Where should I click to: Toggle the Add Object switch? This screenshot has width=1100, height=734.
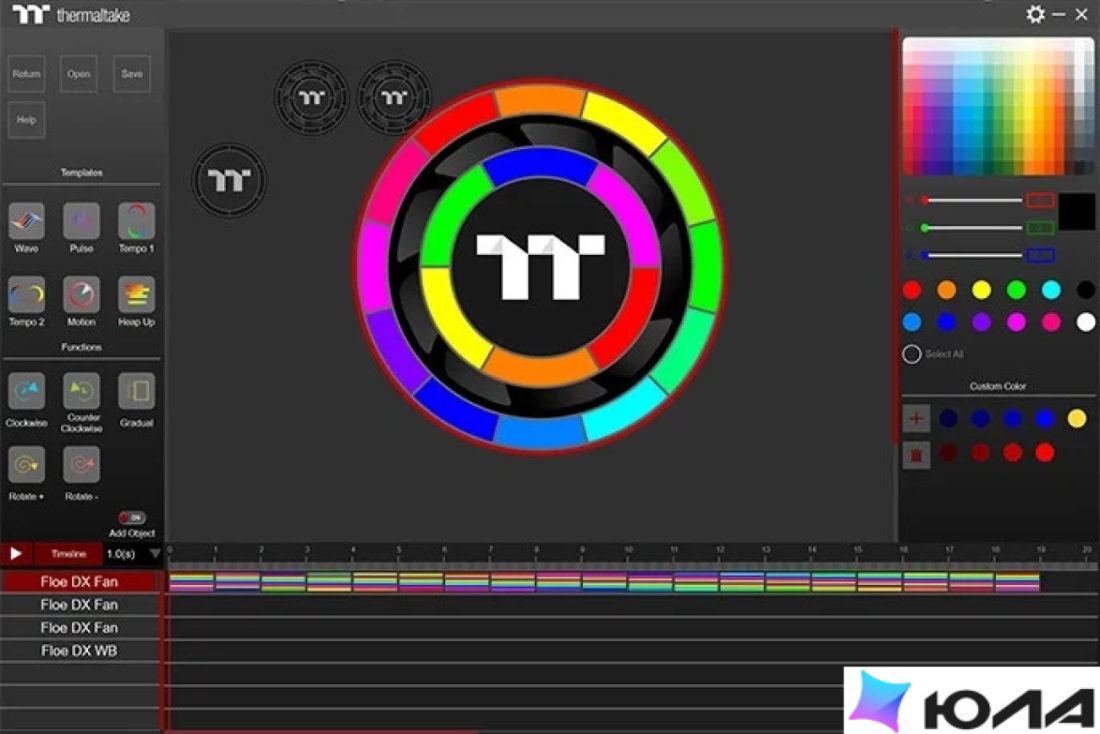point(132,518)
